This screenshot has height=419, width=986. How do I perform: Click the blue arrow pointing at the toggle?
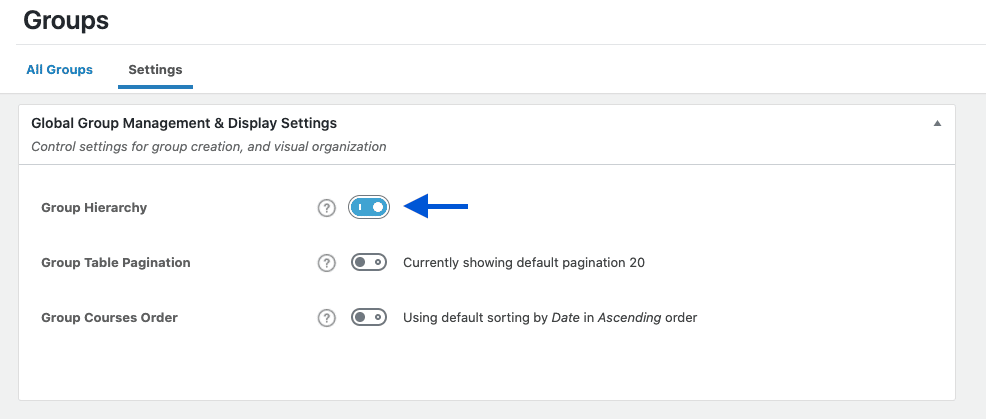click(436, 206)
